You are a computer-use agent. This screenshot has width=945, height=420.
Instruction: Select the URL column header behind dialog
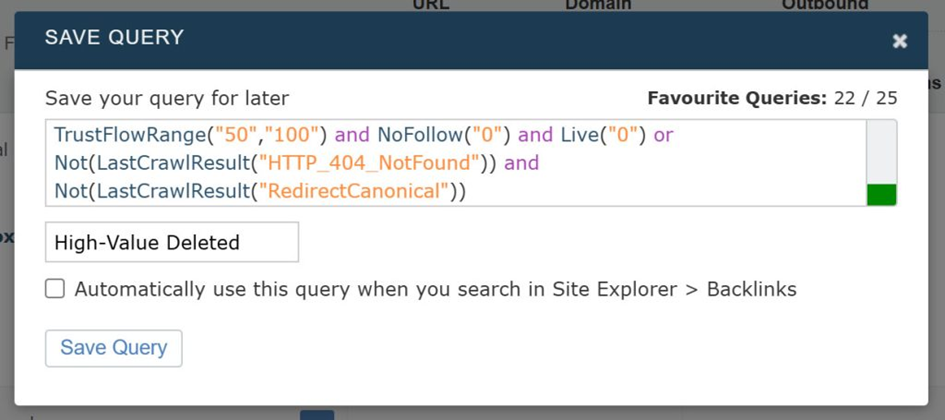point(431,5)
